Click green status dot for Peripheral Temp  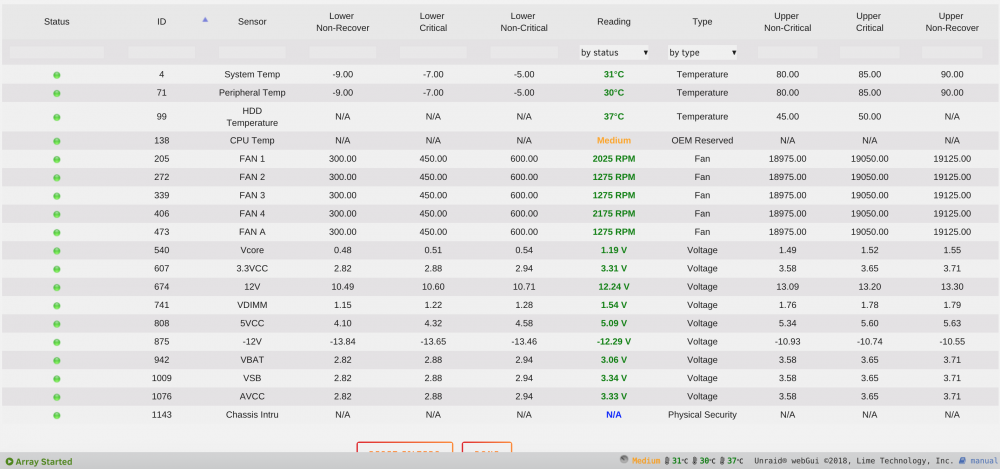tap(57, 93)
